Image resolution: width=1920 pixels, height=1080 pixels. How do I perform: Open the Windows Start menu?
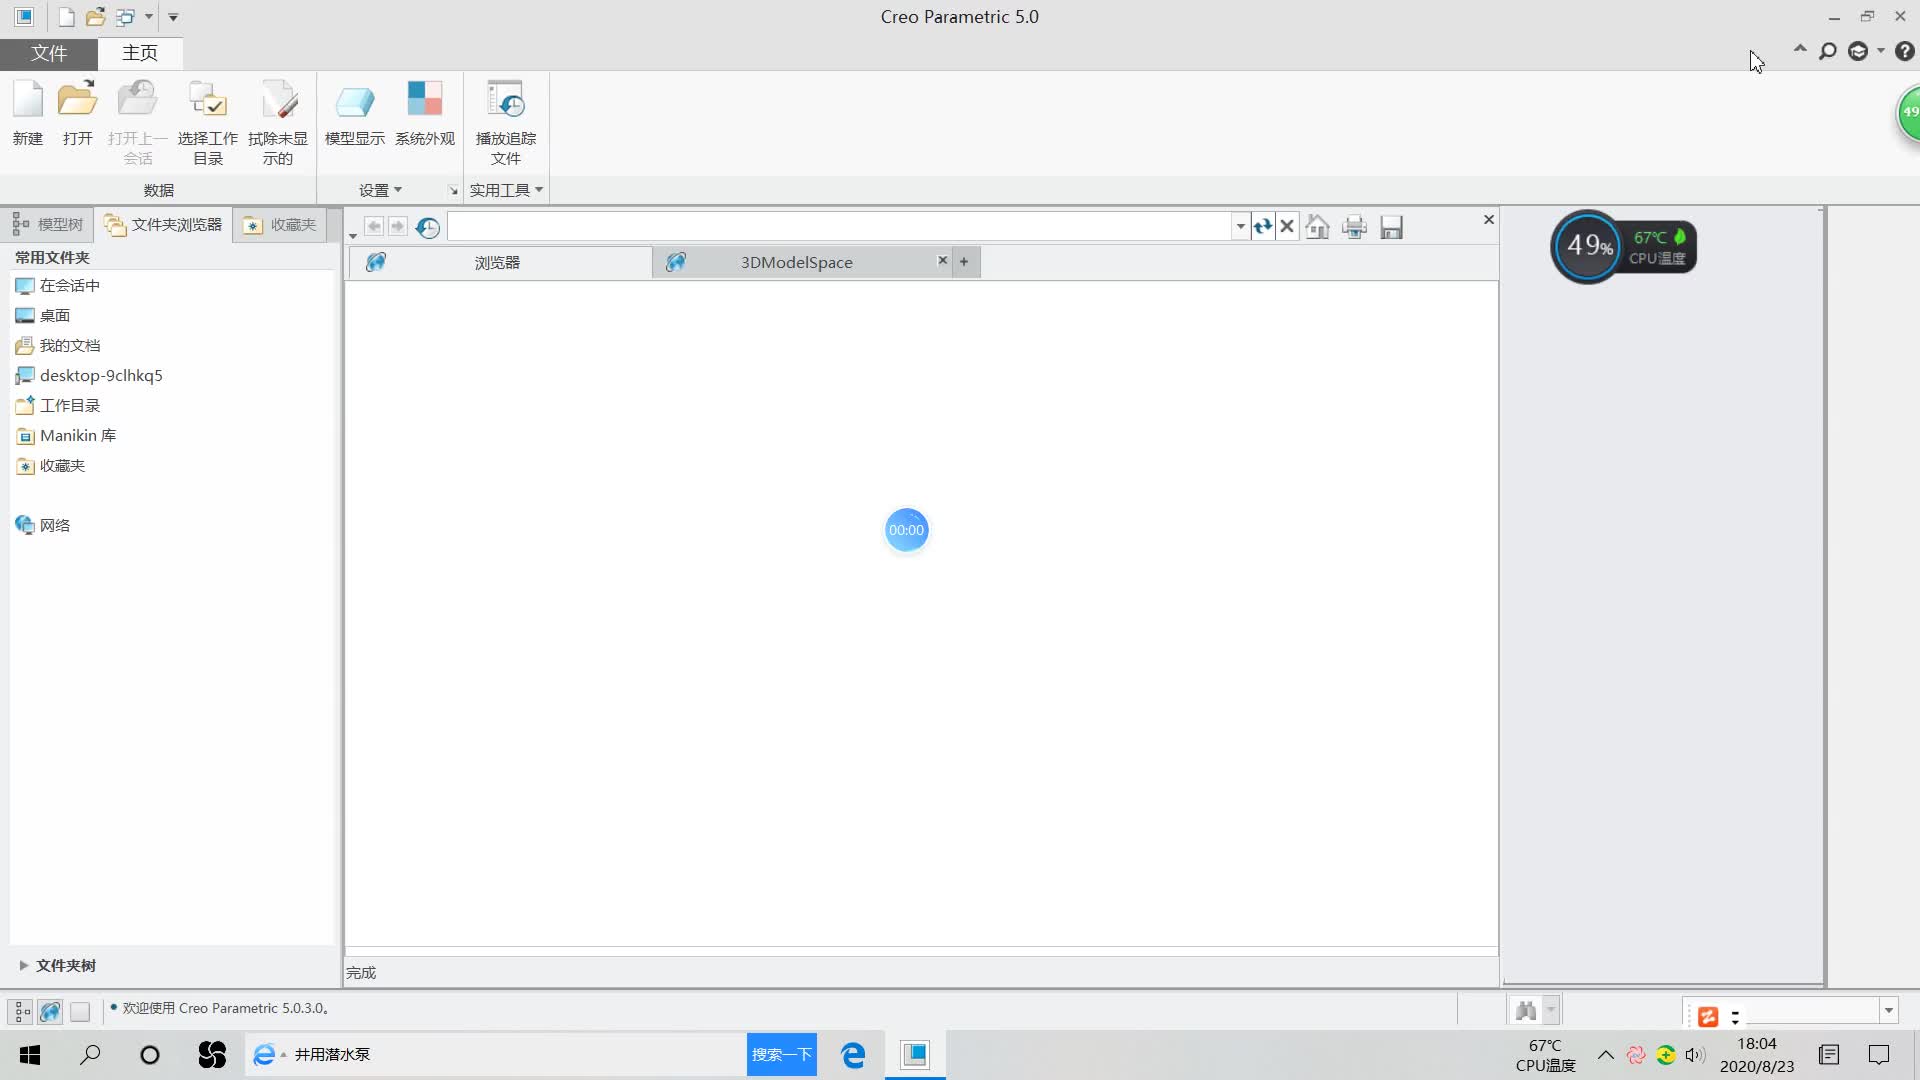coord(30,1055)
